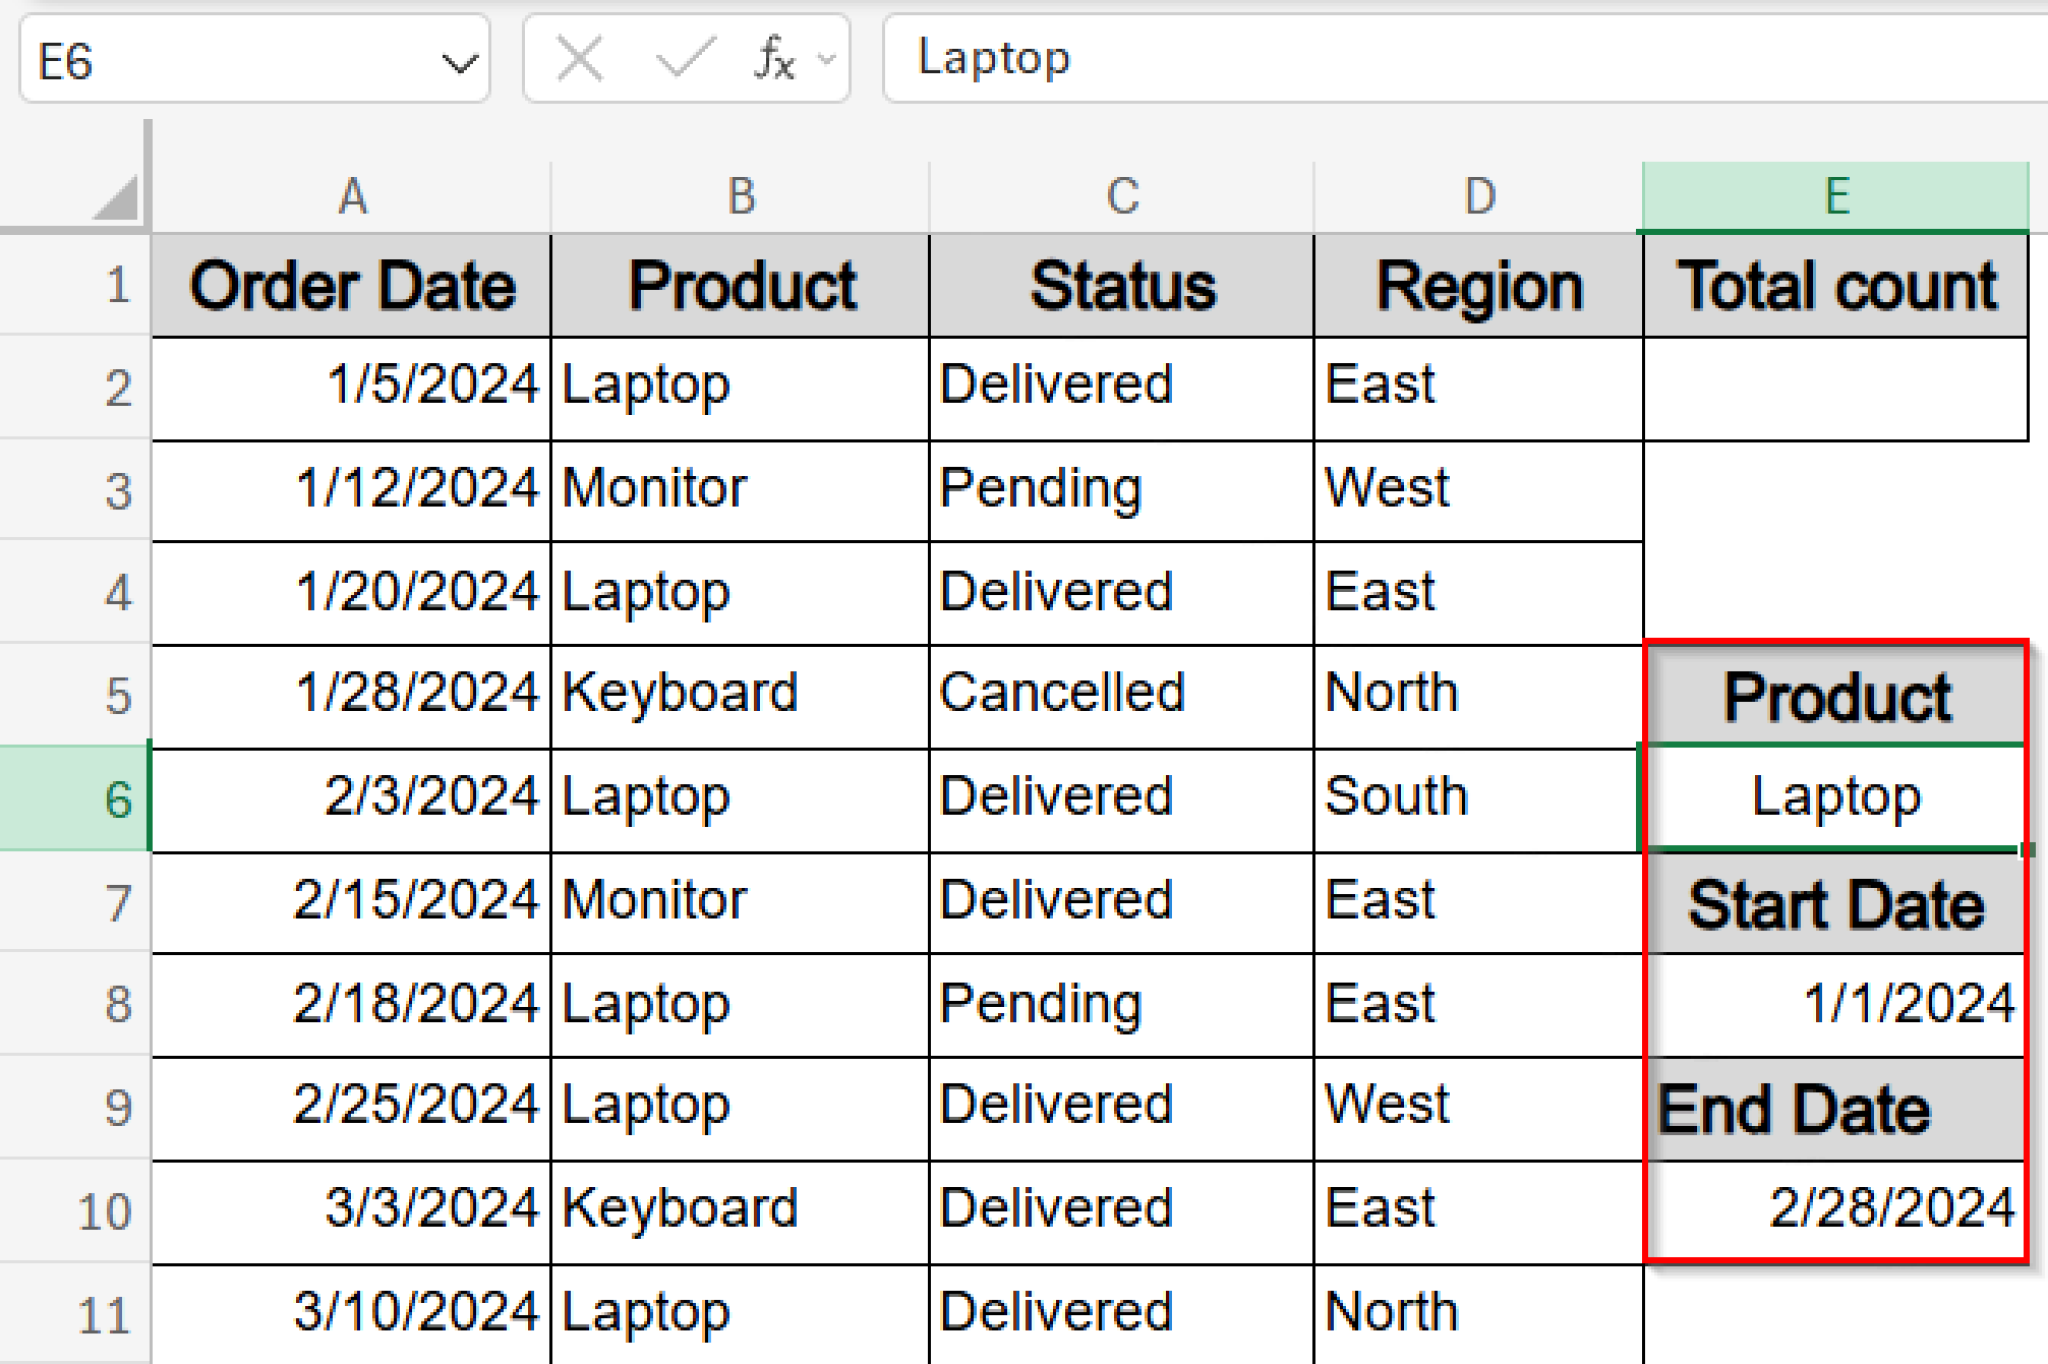
Task: Open the fx function dropdown arrow
Action: coord(824,60)
